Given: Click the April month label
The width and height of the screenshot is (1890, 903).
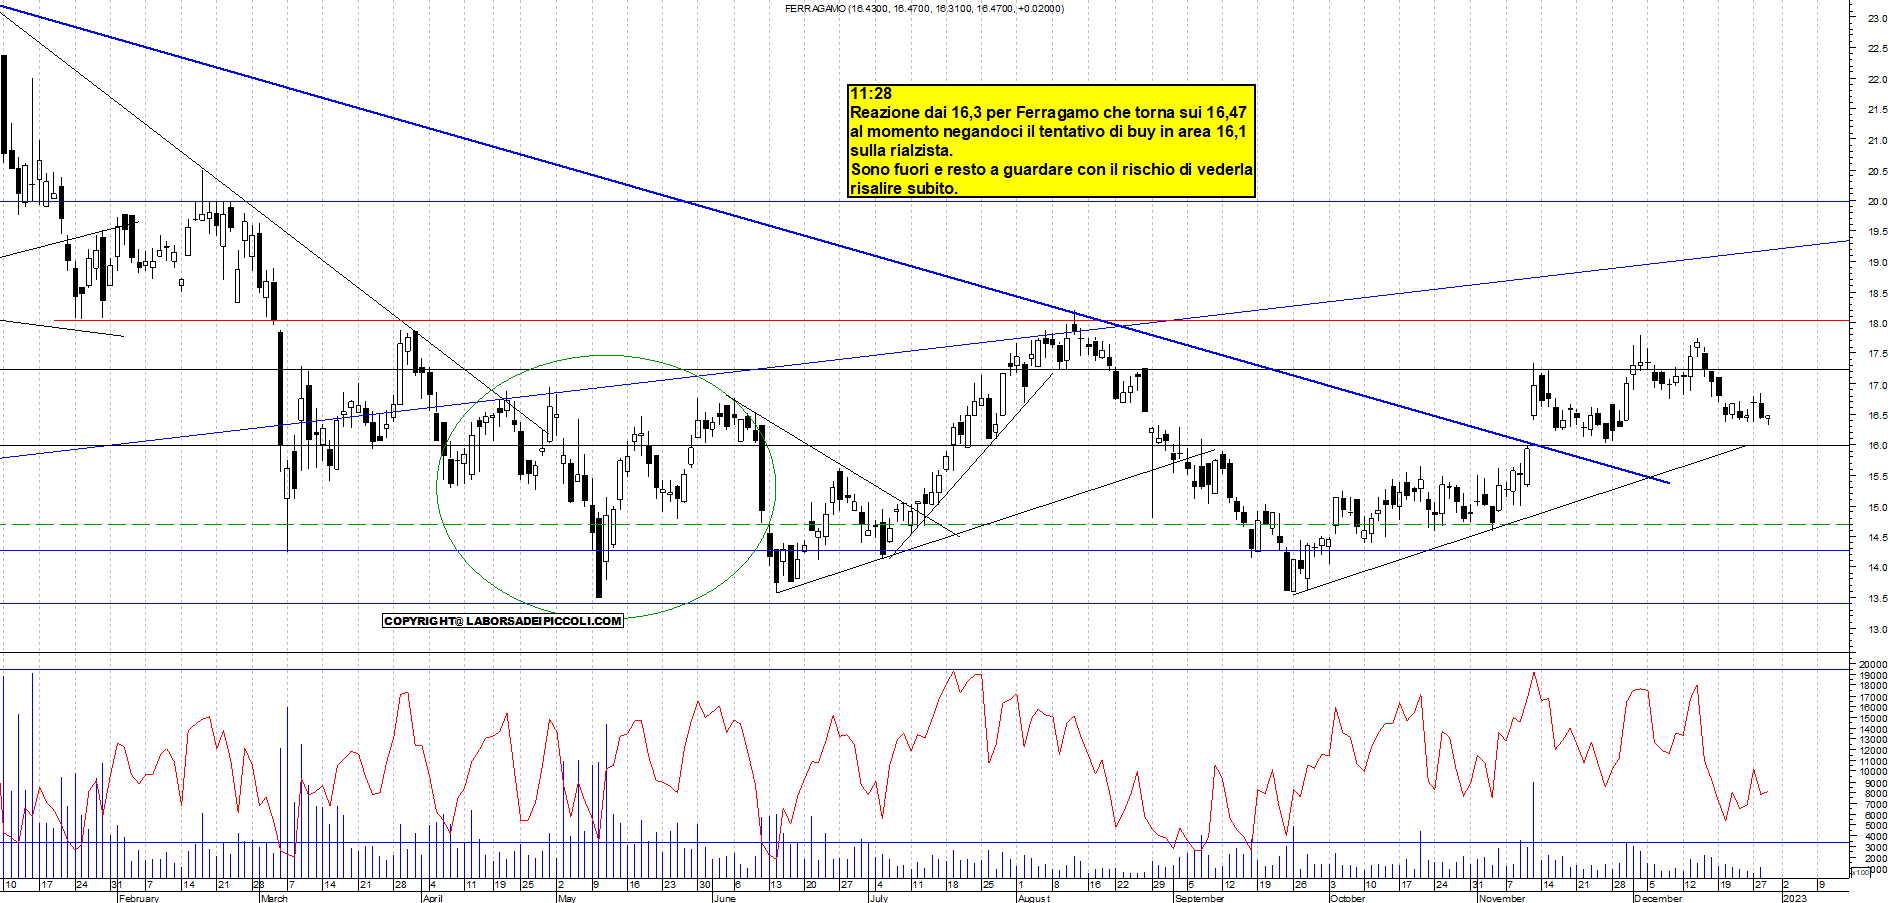Looking at the screenshot, I should [432, 898].
